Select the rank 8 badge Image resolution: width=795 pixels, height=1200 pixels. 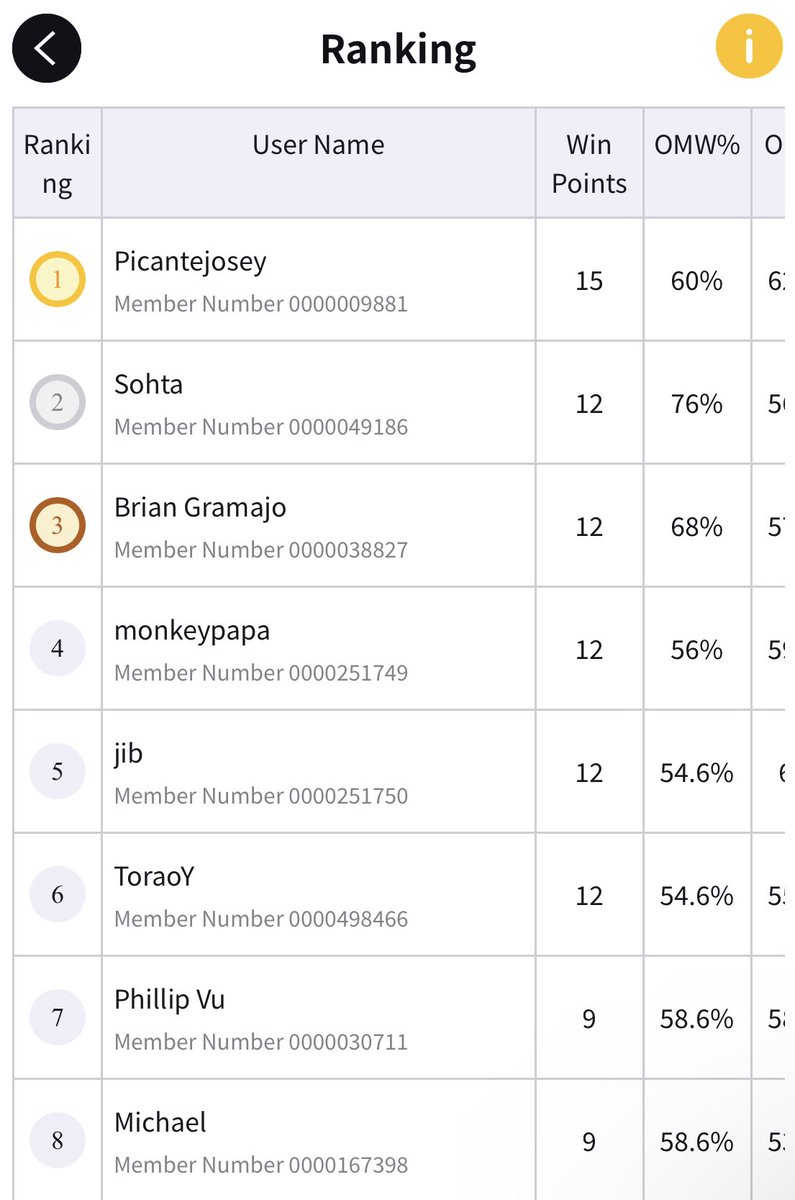(x=57, y=1141)
